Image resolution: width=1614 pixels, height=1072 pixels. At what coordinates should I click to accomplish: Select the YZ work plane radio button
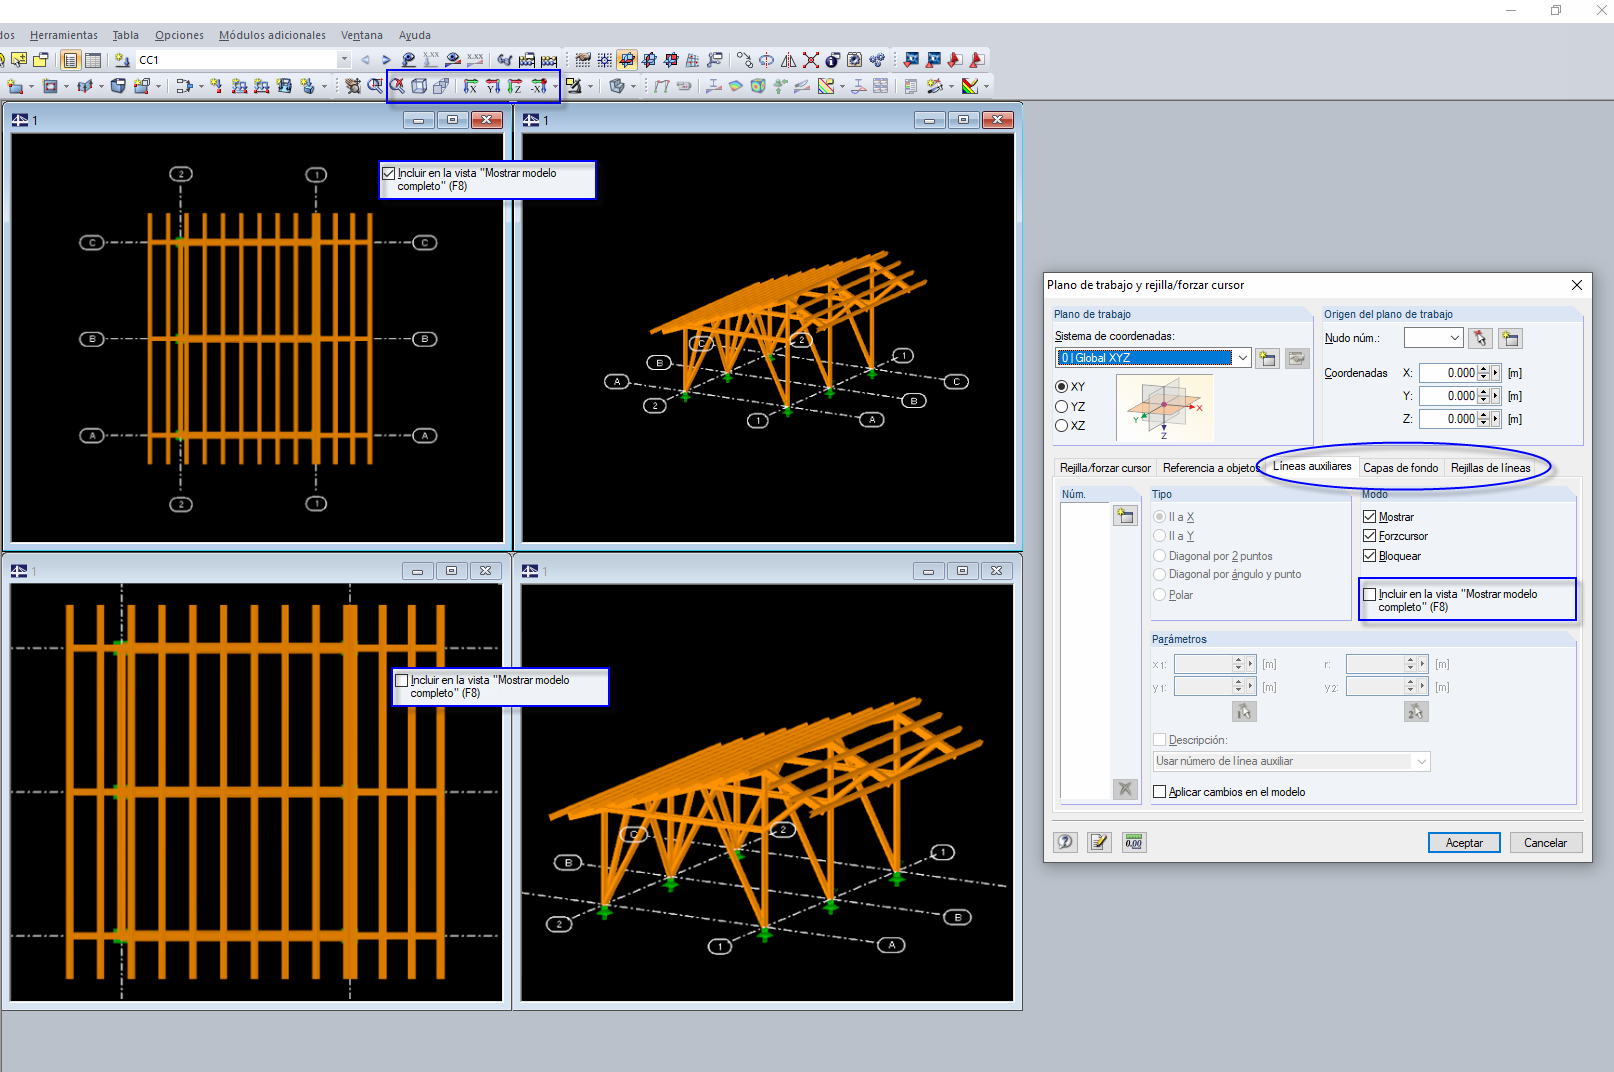[1062, 406]
